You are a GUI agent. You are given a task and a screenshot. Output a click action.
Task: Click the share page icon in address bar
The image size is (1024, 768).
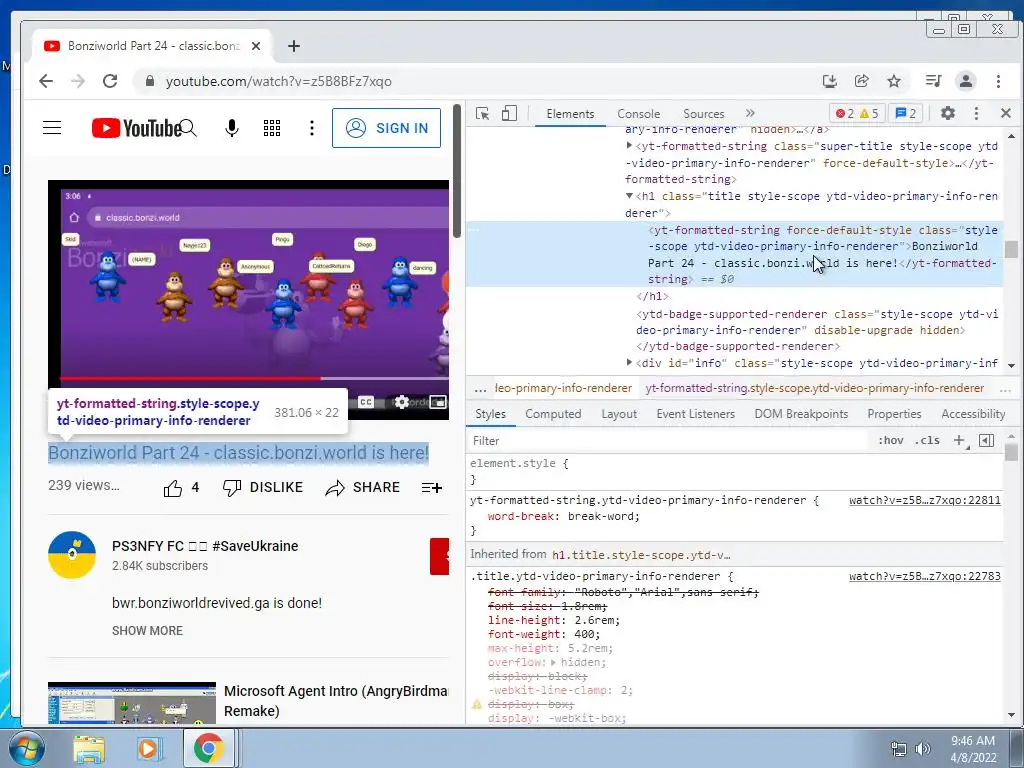[x=861, y=81]
